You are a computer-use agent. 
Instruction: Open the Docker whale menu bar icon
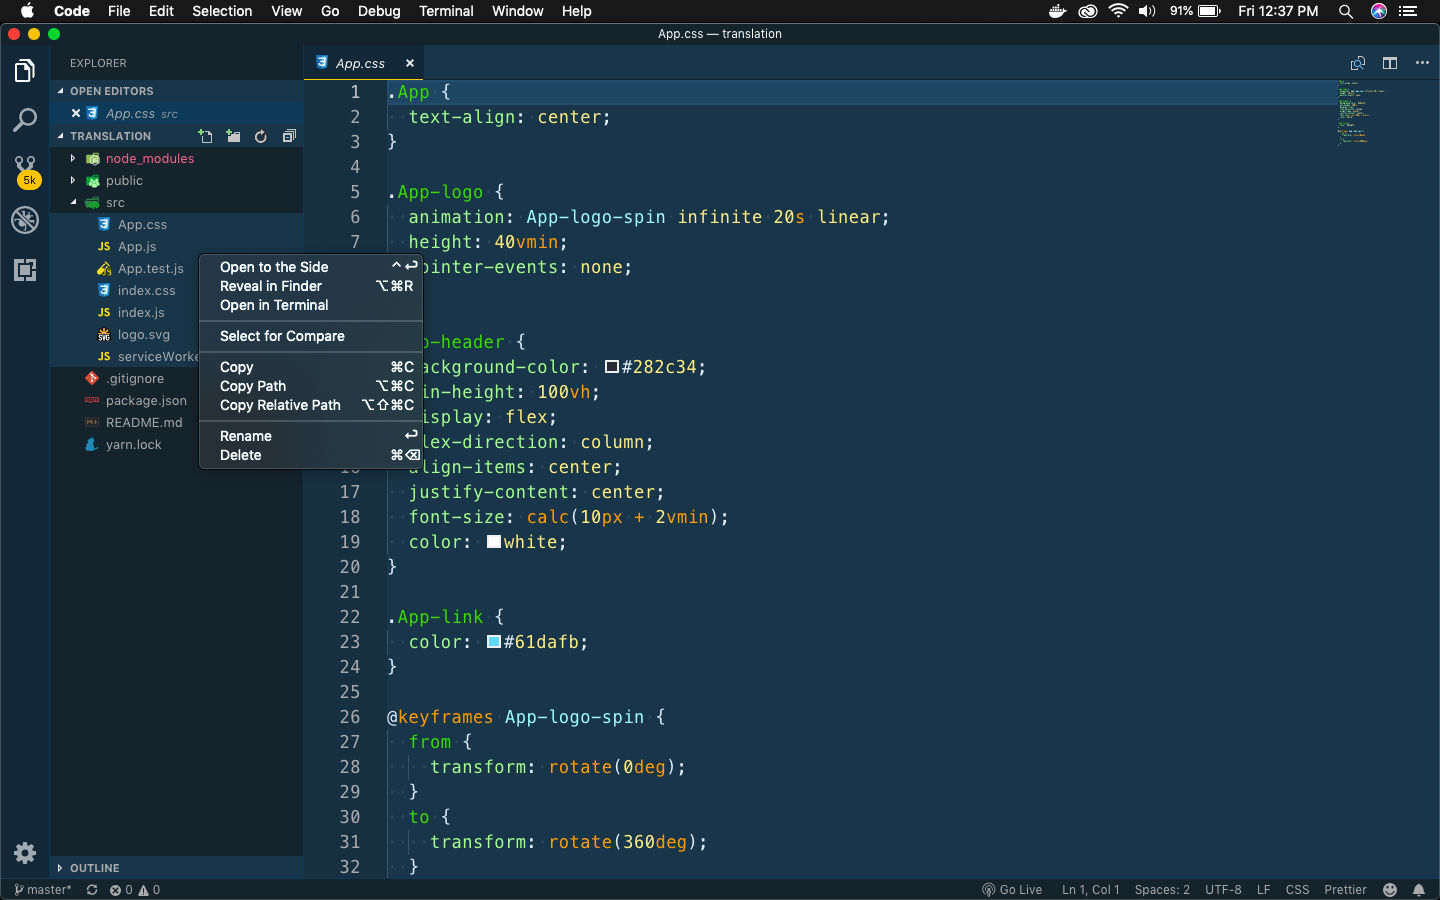click(x=1057, y=11)
